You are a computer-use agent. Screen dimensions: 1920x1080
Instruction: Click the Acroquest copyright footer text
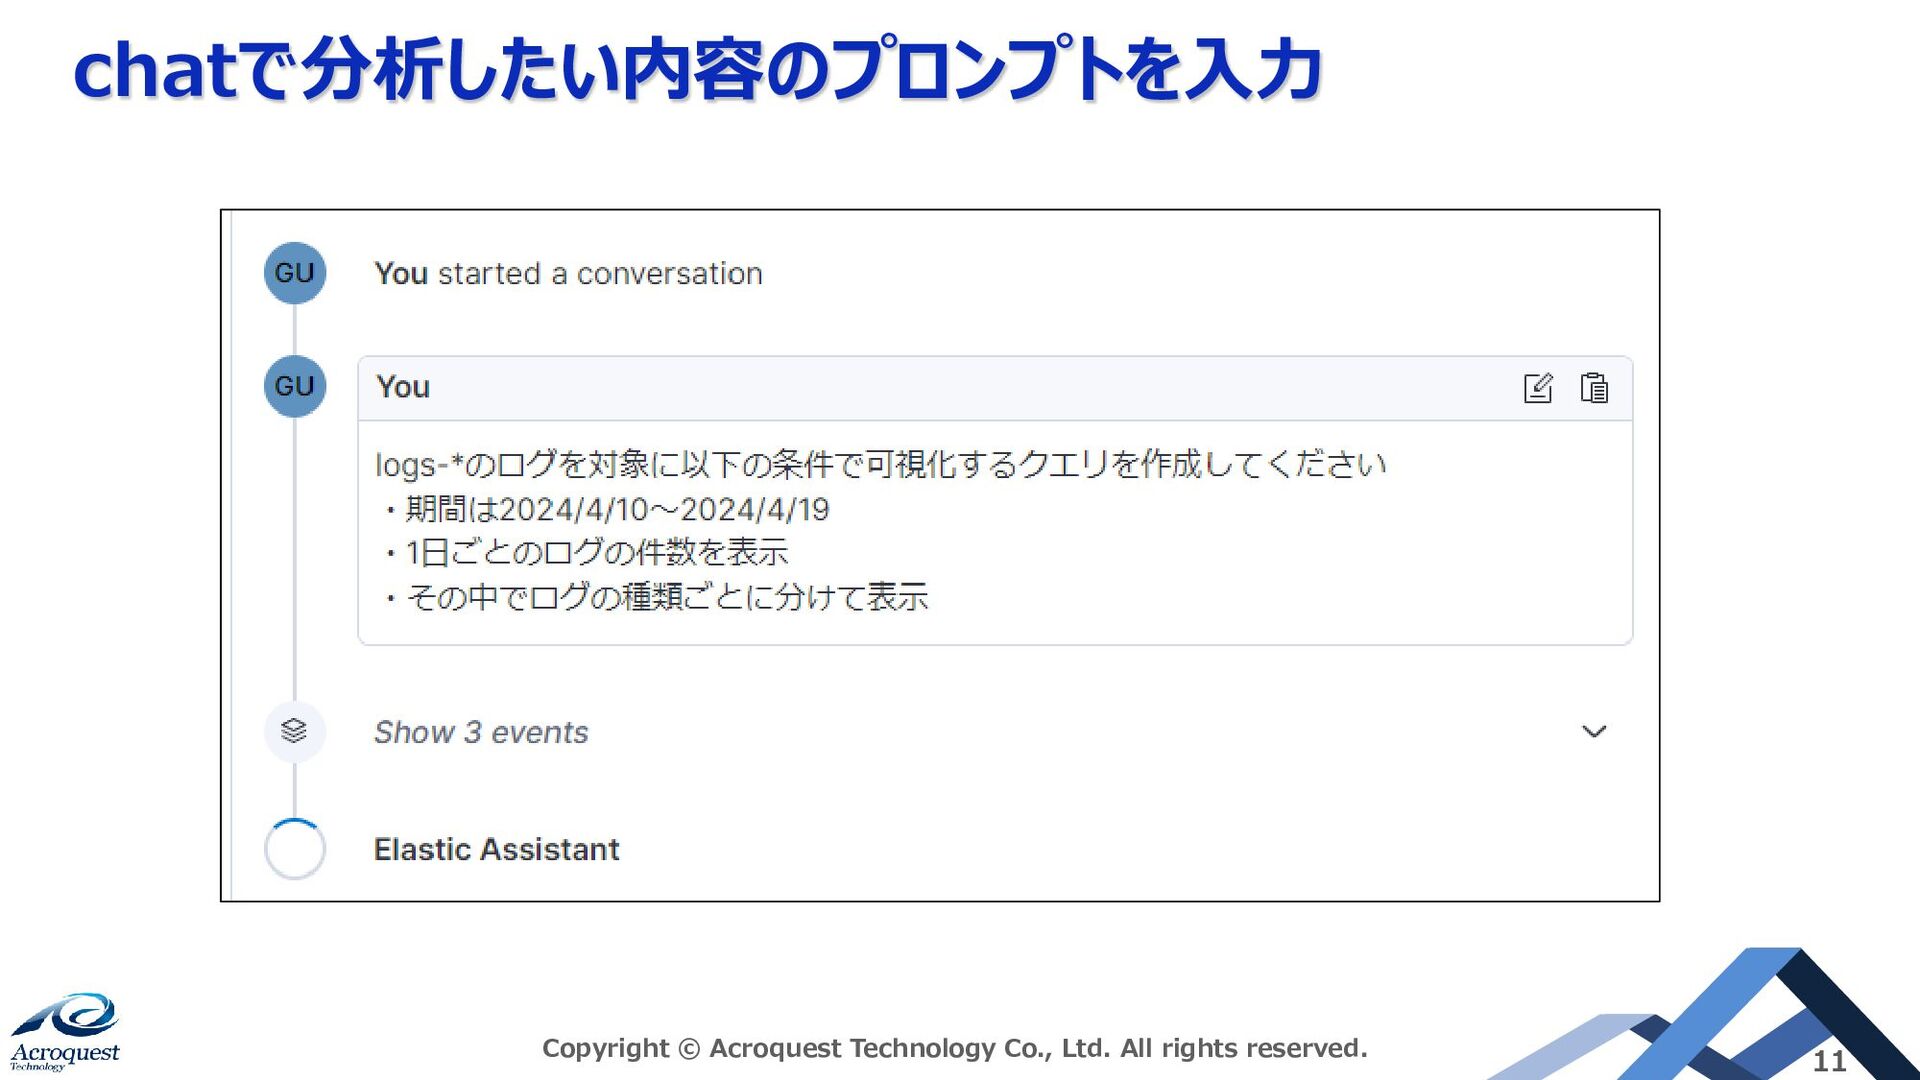pyautogui.click(x=954, y=1048)
